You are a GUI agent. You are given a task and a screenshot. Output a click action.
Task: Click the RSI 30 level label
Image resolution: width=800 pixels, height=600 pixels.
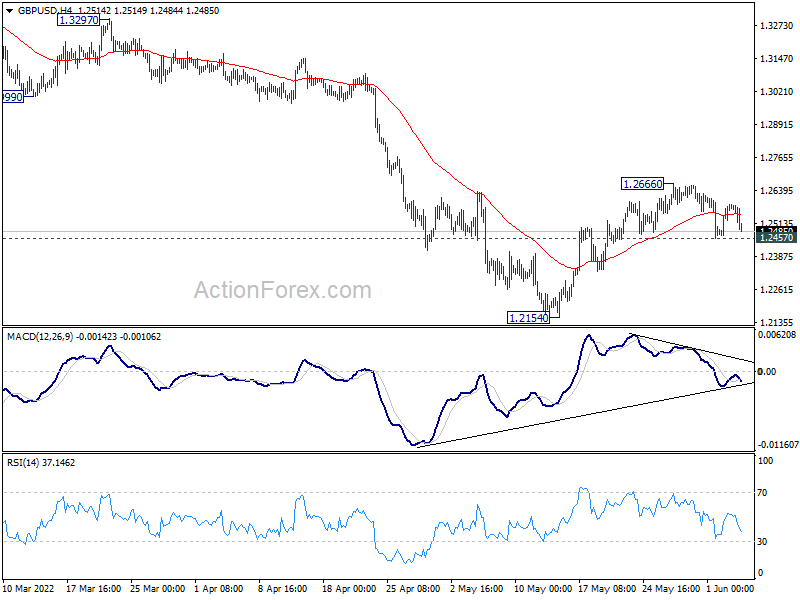762,542
